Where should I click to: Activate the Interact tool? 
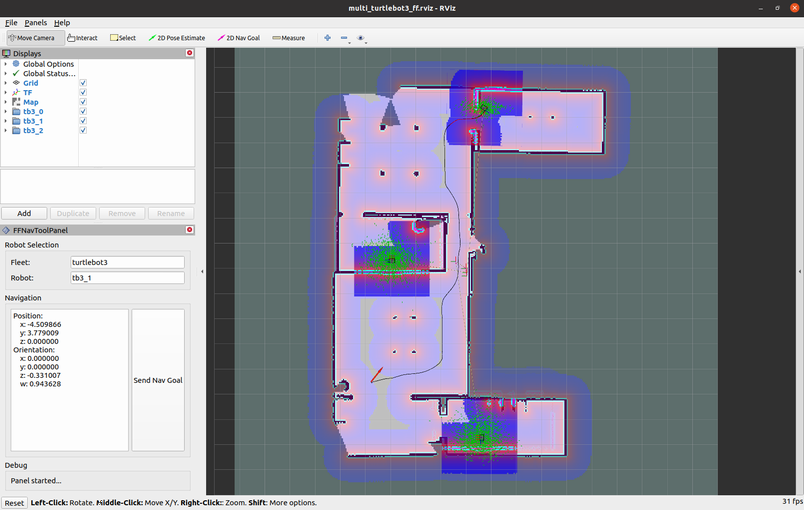[x=83, y=38]
